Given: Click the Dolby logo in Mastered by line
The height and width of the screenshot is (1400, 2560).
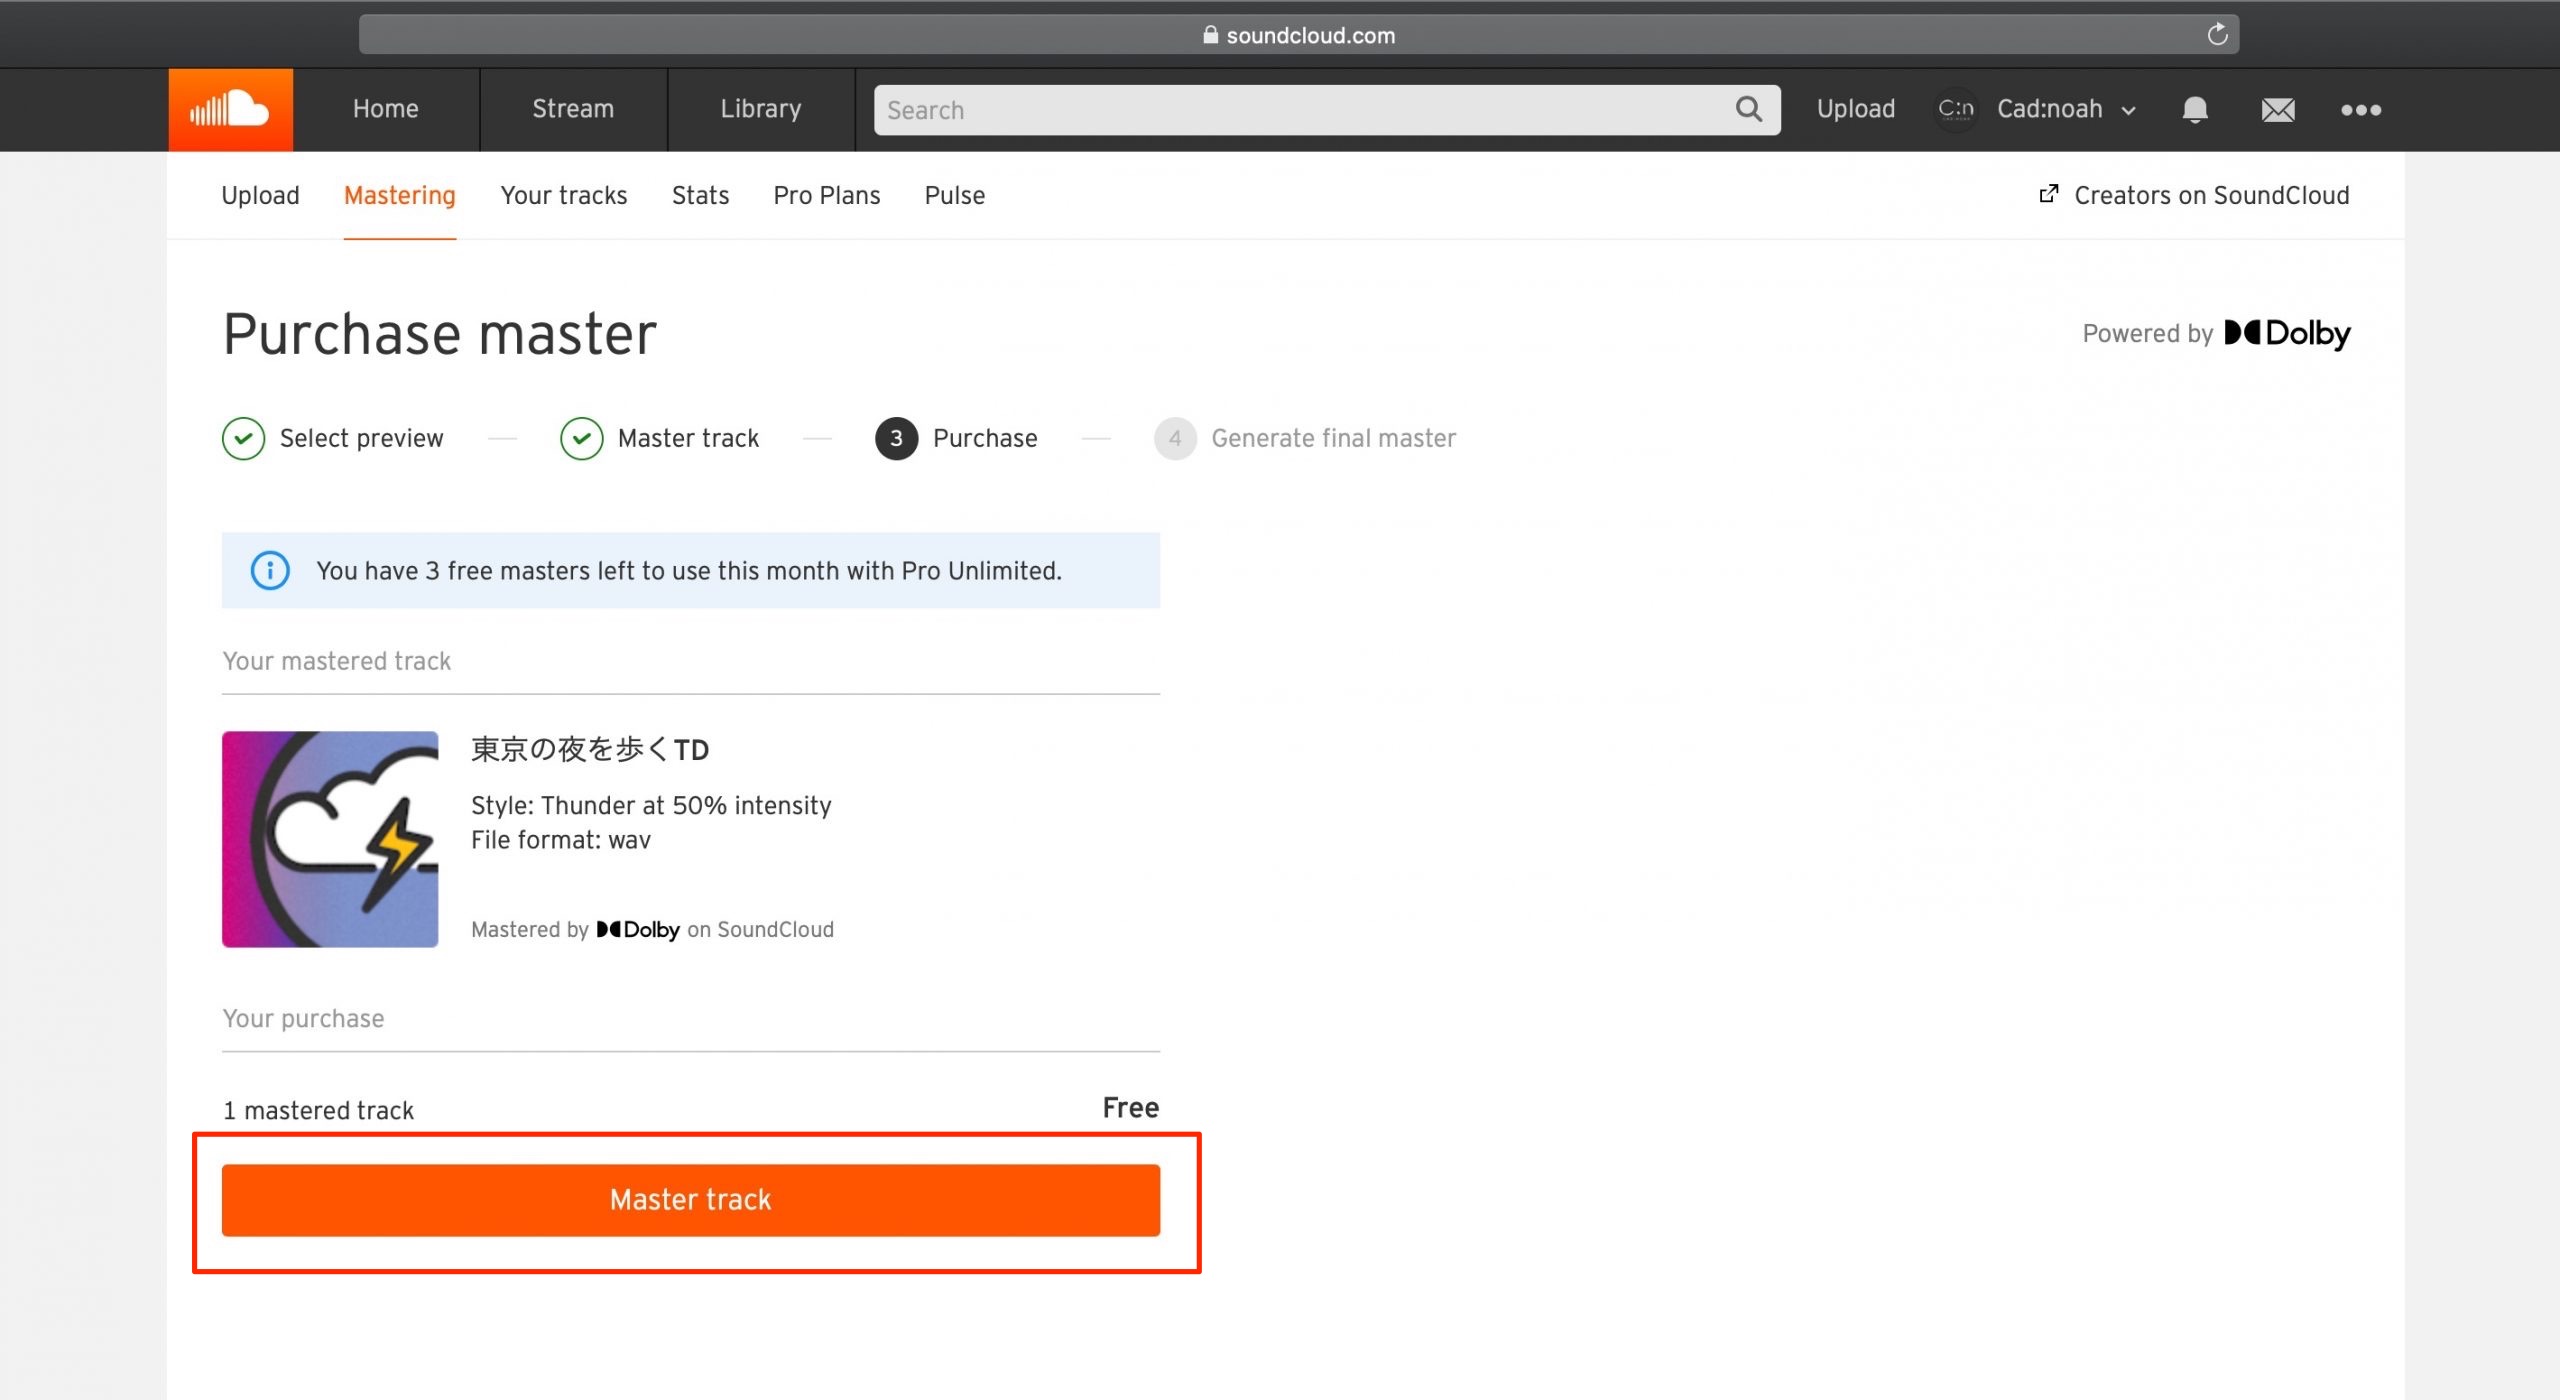Looking at the screenshot, I should point(638,929).
